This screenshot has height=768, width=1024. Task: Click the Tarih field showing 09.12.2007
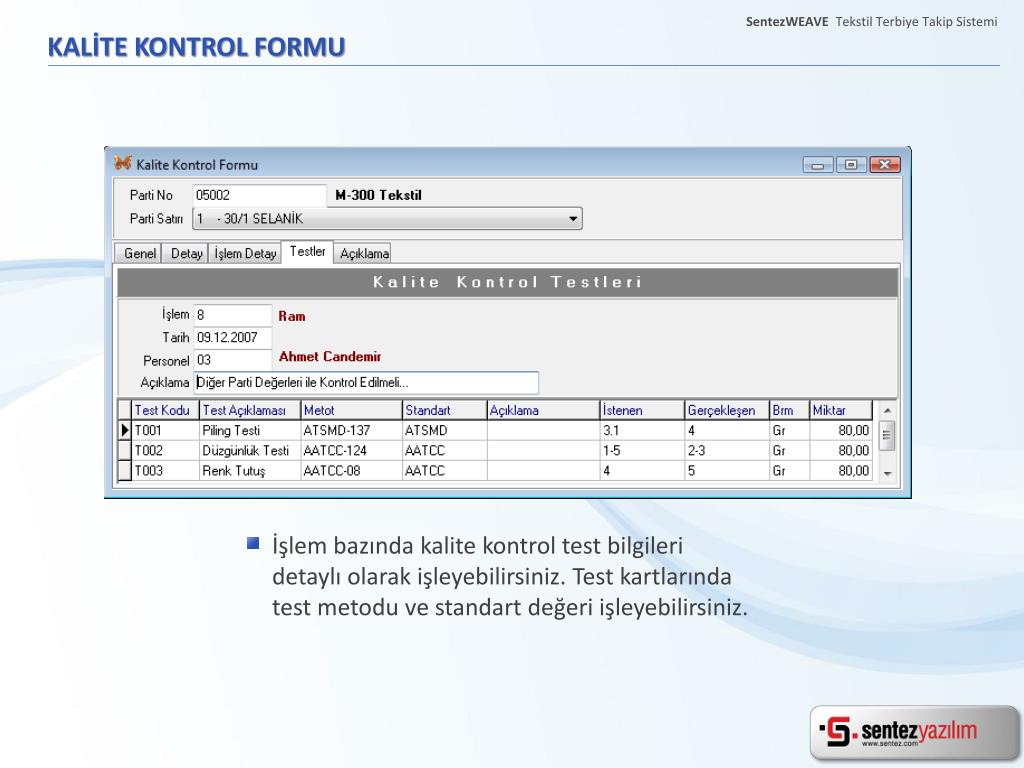[x=232, y=338]
